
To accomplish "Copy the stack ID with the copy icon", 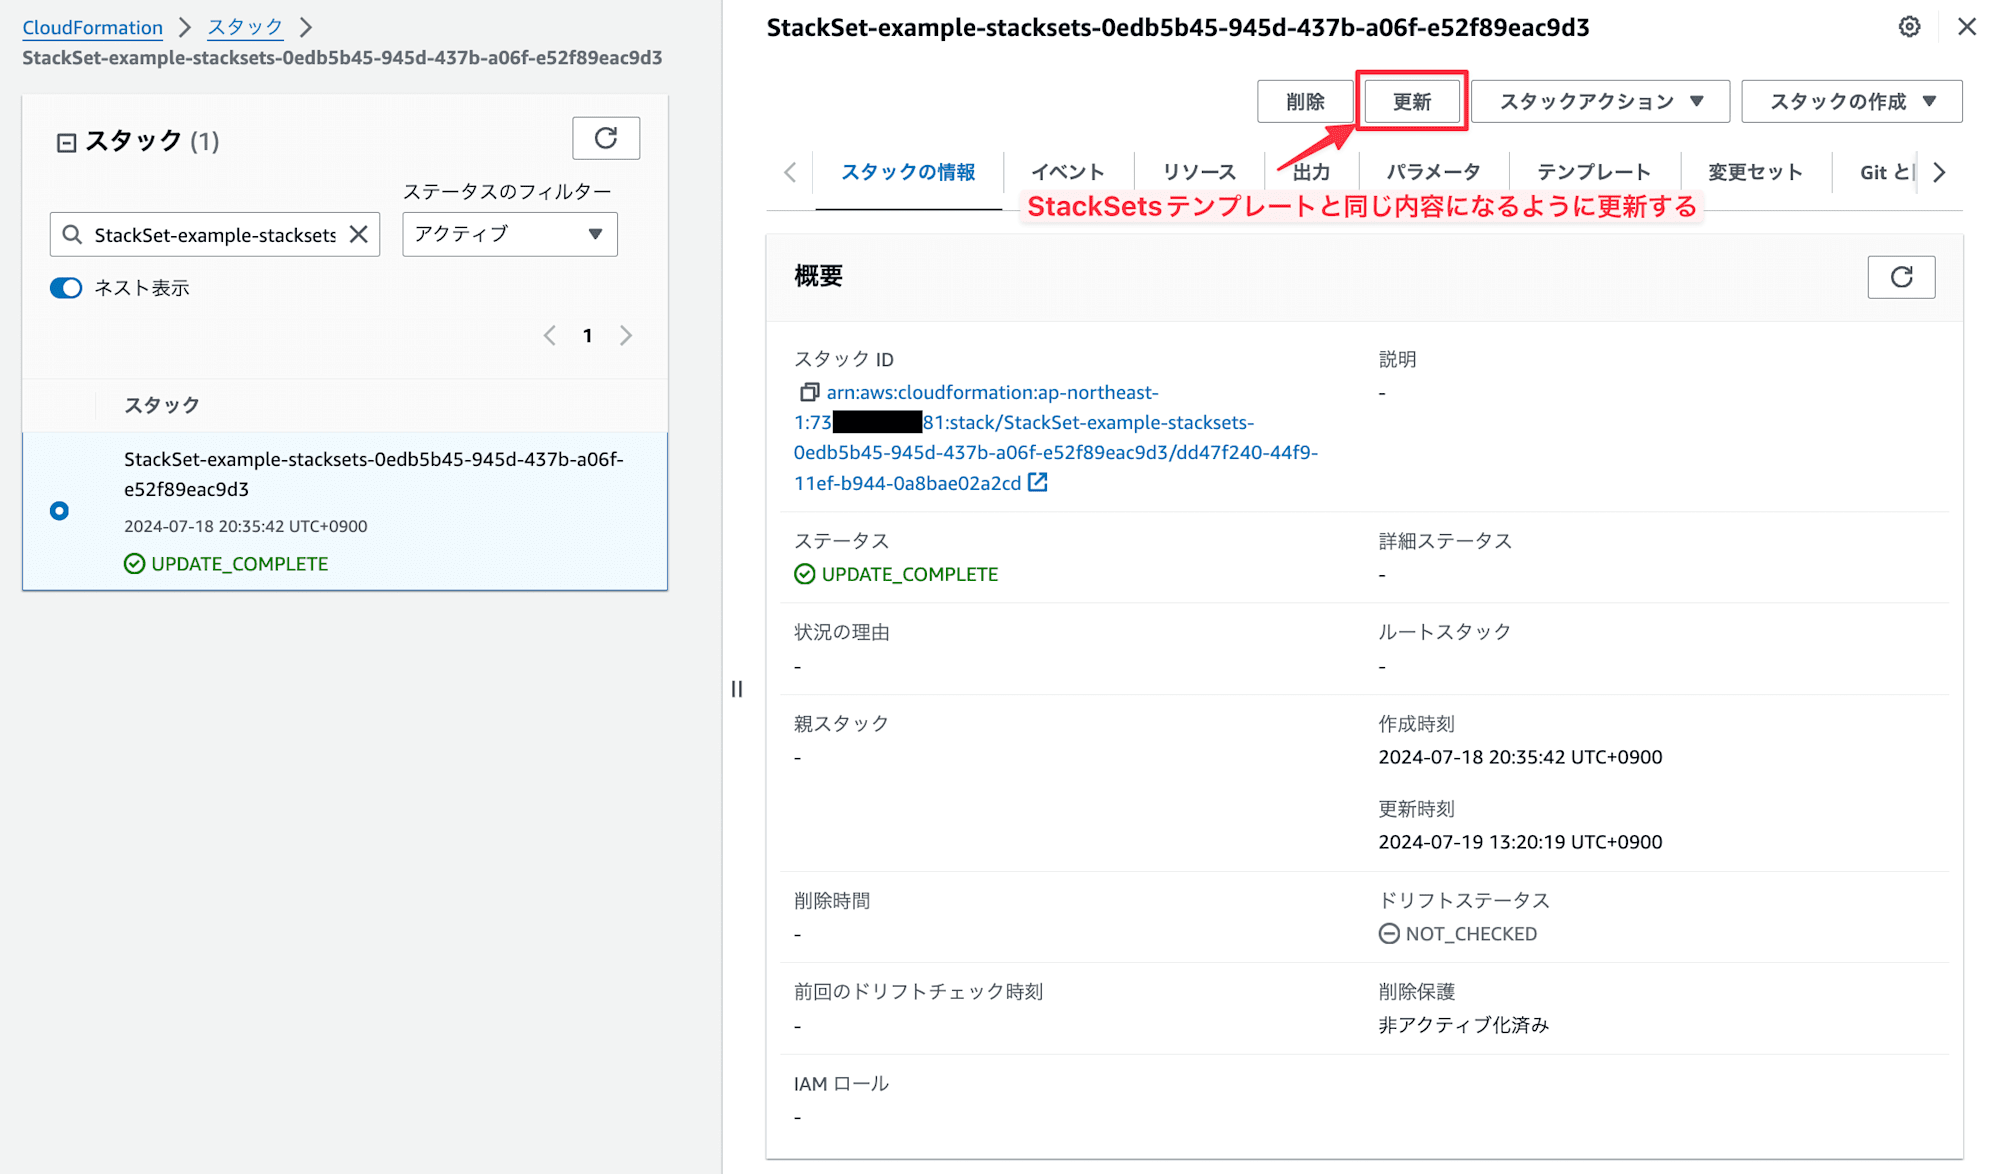I will coord(809,392).
